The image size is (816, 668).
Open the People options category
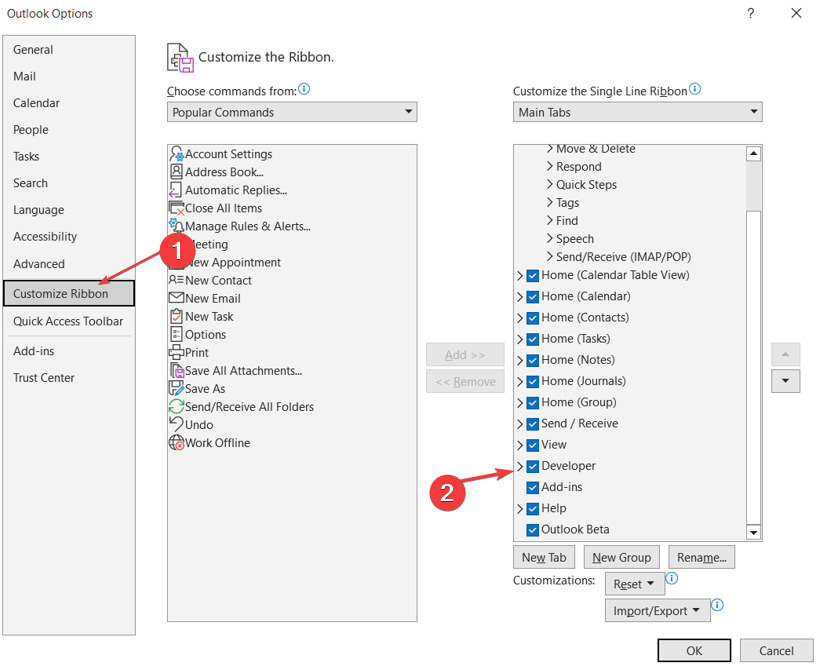click(69, 130)
